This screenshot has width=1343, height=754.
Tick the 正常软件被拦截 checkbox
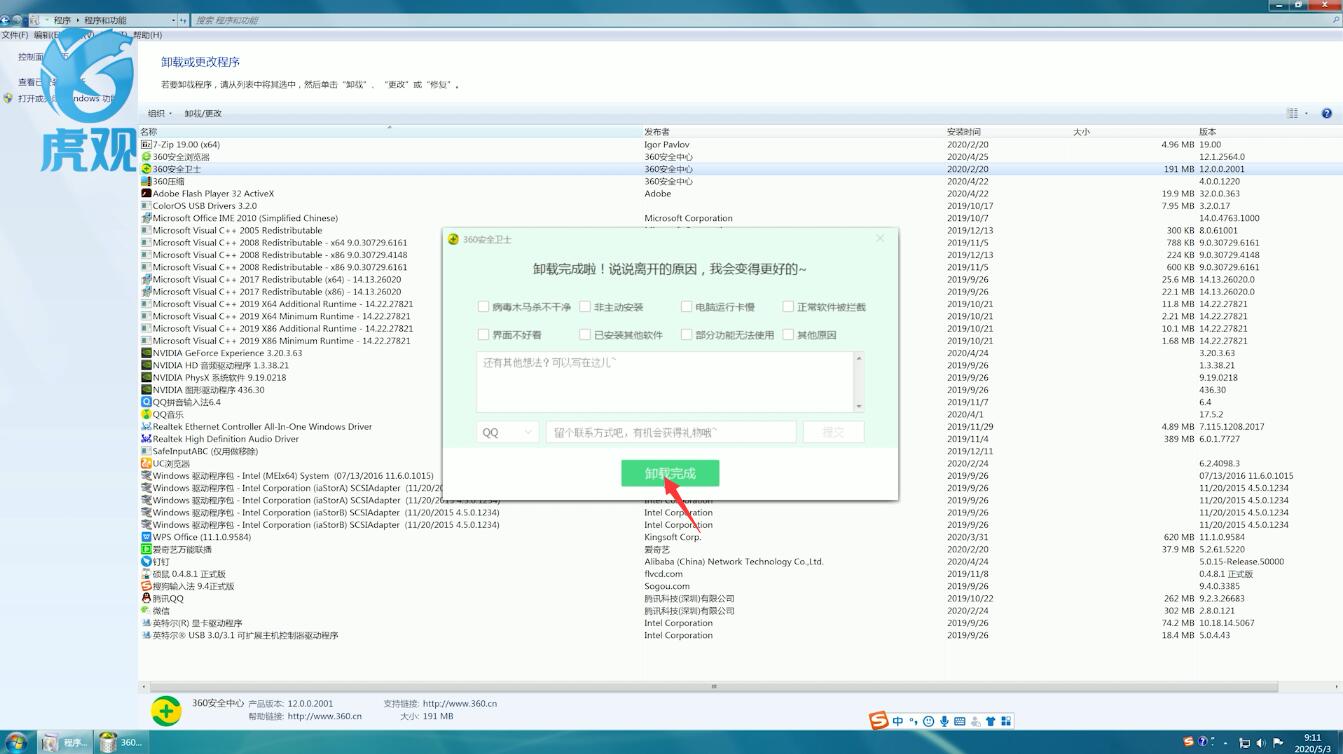click(x=788, y=307)
